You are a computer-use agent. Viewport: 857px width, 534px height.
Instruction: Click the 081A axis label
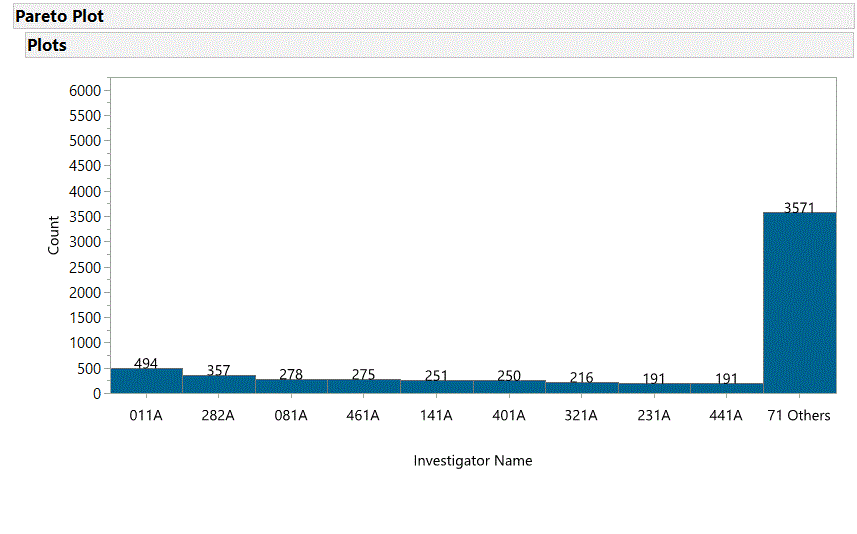pos(291,415)
